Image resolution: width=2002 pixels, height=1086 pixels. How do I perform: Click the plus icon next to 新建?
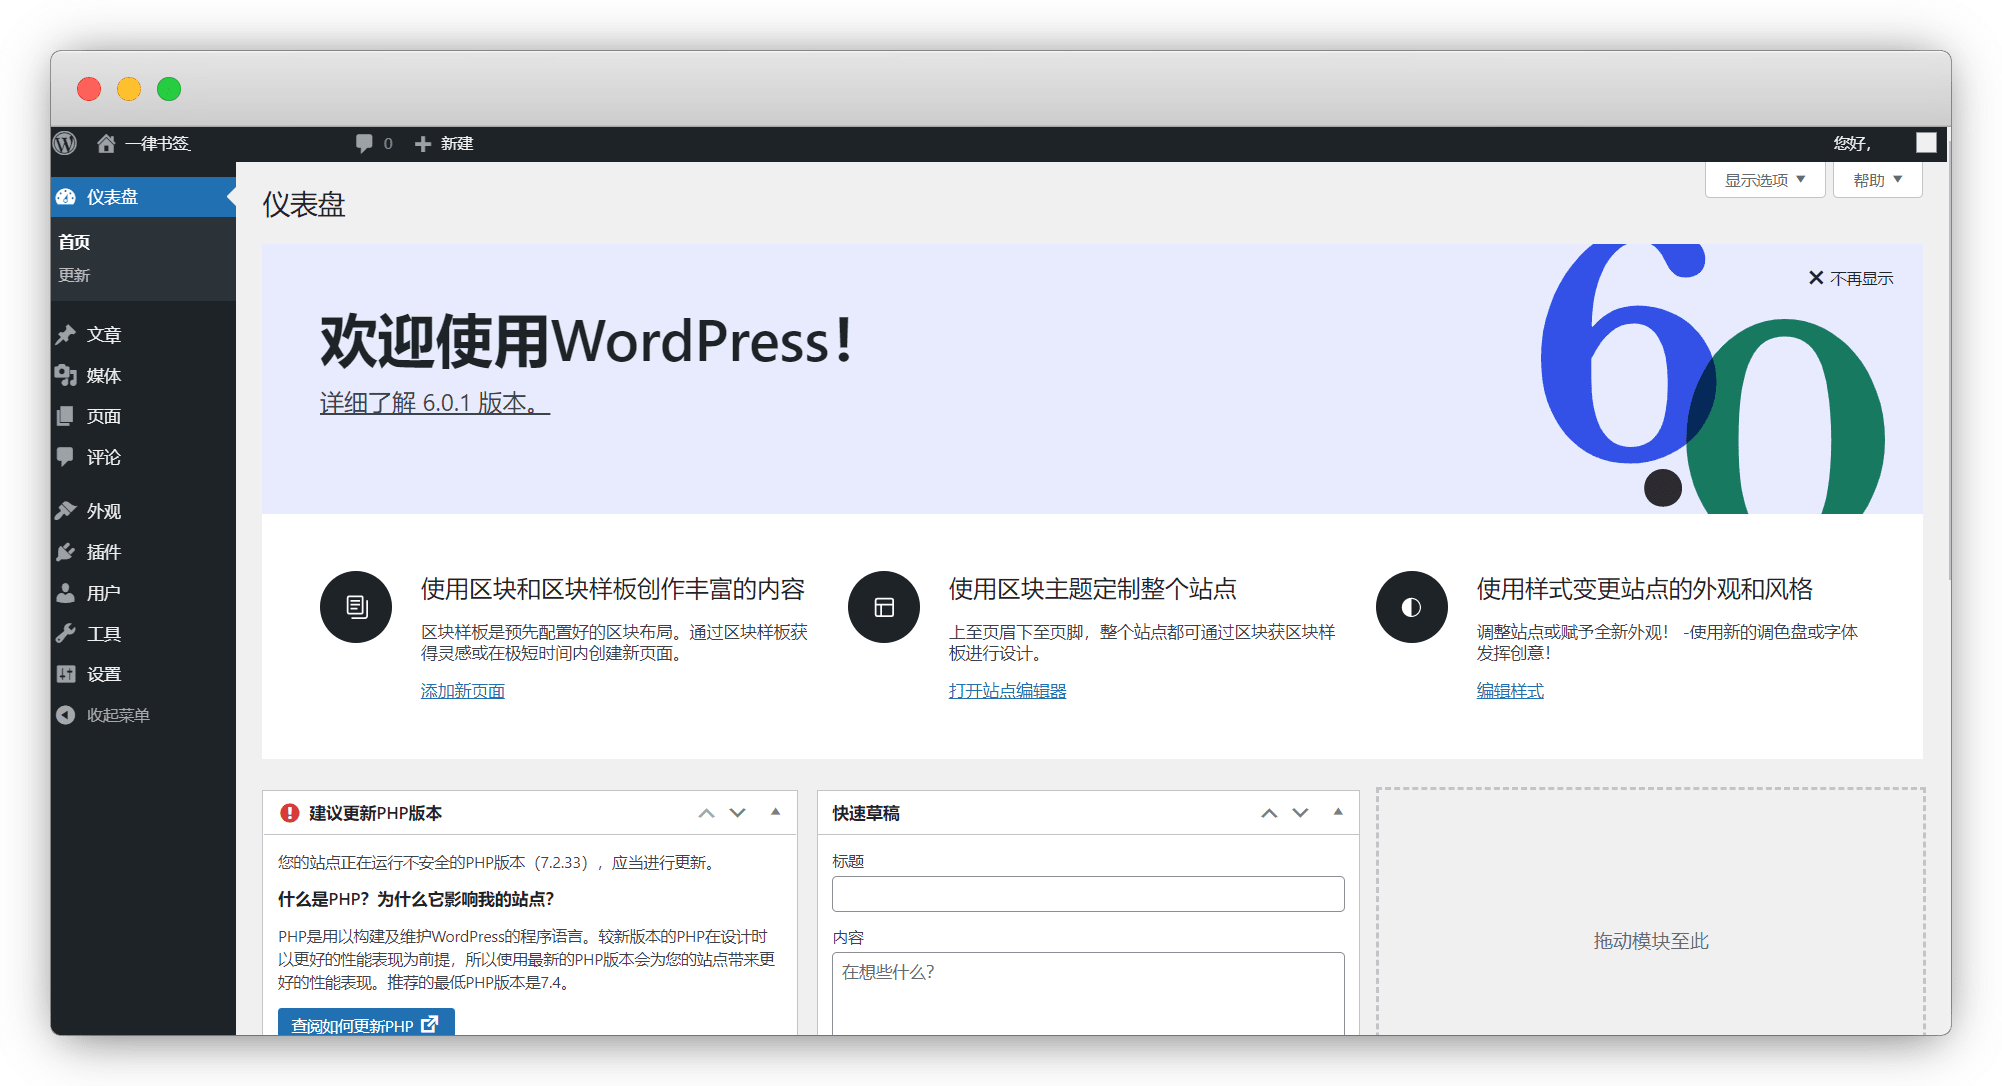click(x=423, y=144)
